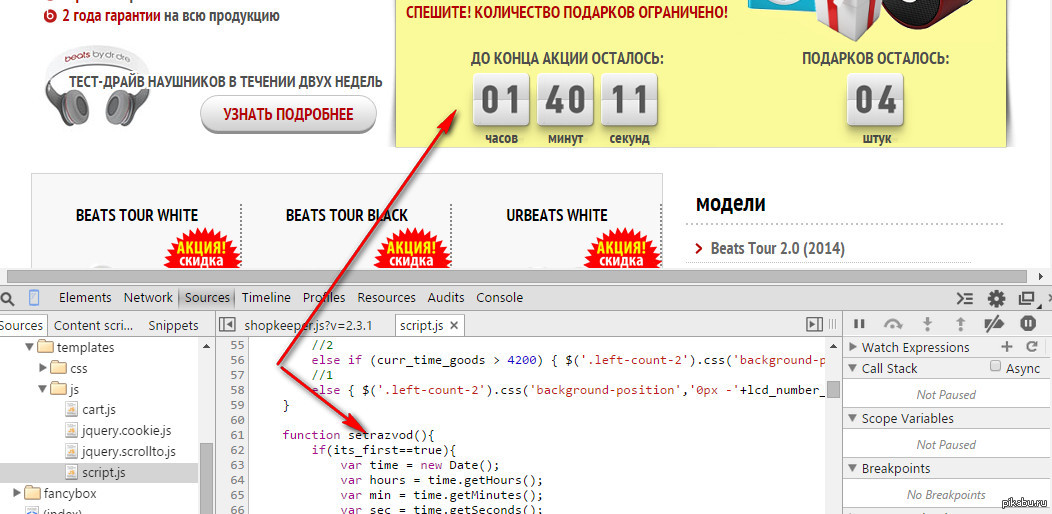Click the jquery.scrollto.js file icon
The height and width of the screenshot is (514, 1052).
(x=72, y=452)
